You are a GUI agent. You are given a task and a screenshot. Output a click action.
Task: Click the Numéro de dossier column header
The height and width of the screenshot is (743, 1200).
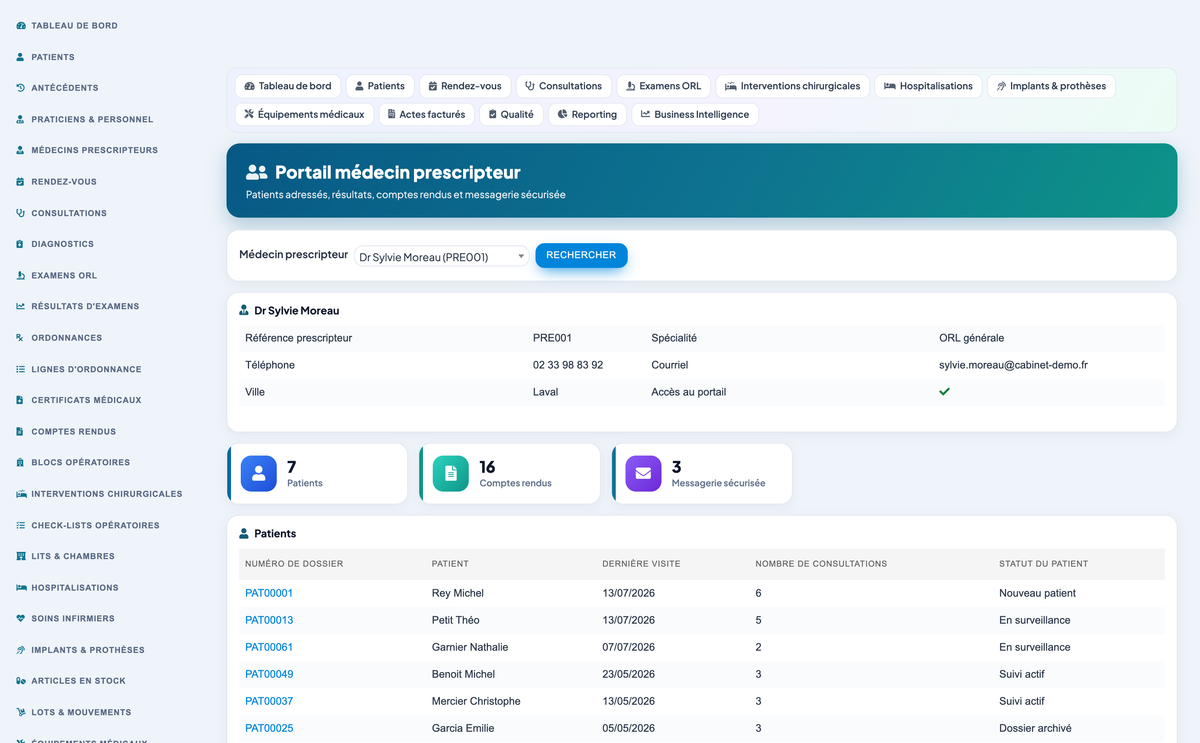click(x=294, y=564)
